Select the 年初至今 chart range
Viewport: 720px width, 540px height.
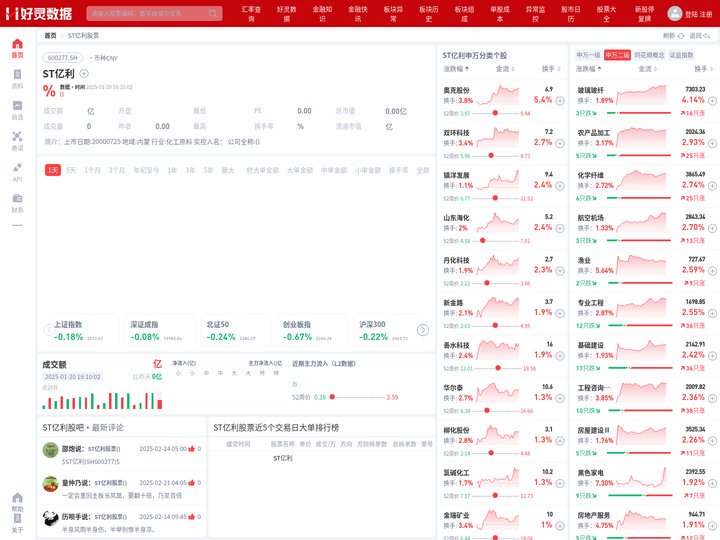[x=146, y=170]
